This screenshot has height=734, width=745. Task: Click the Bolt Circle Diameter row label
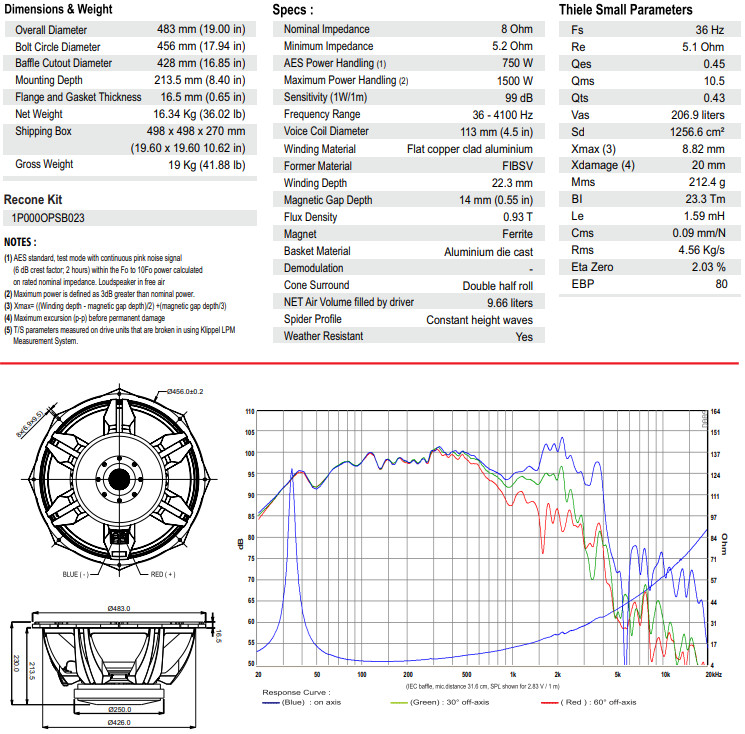[57, 47]
